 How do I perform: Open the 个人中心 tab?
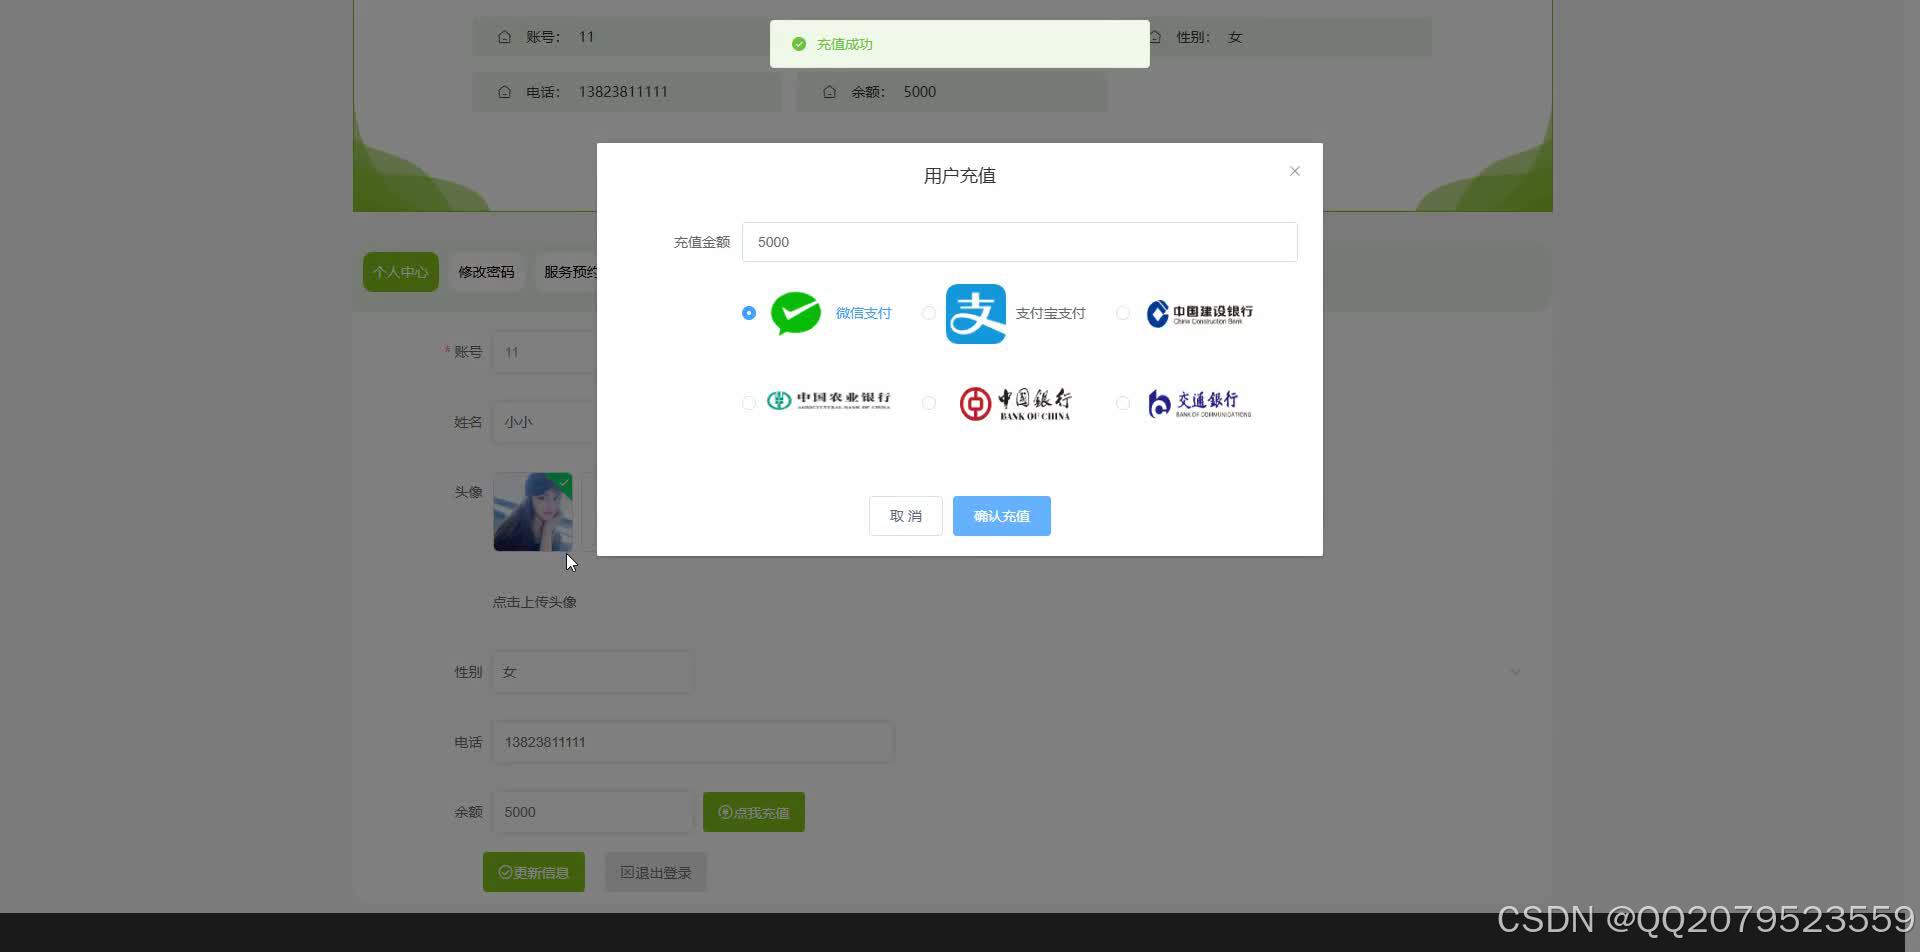401,272
